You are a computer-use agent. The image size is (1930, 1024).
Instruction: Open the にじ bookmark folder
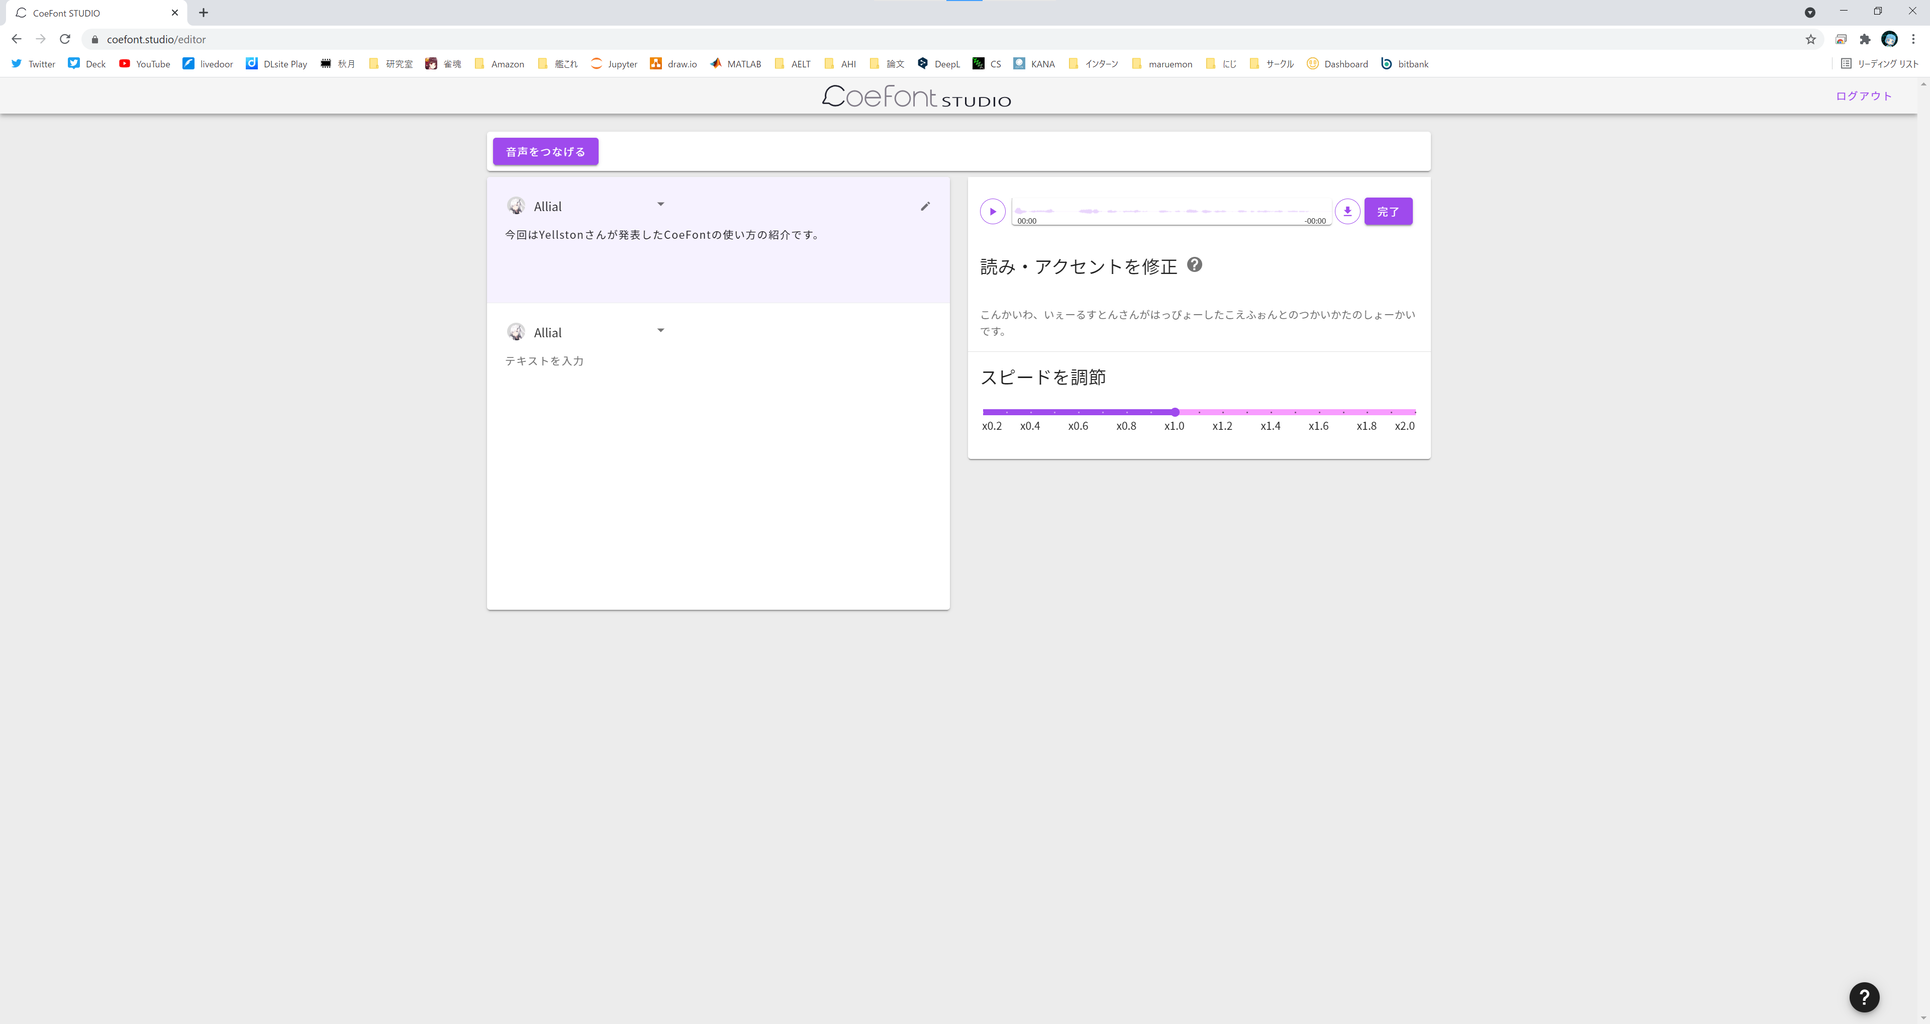click(x=1221, y=64)
